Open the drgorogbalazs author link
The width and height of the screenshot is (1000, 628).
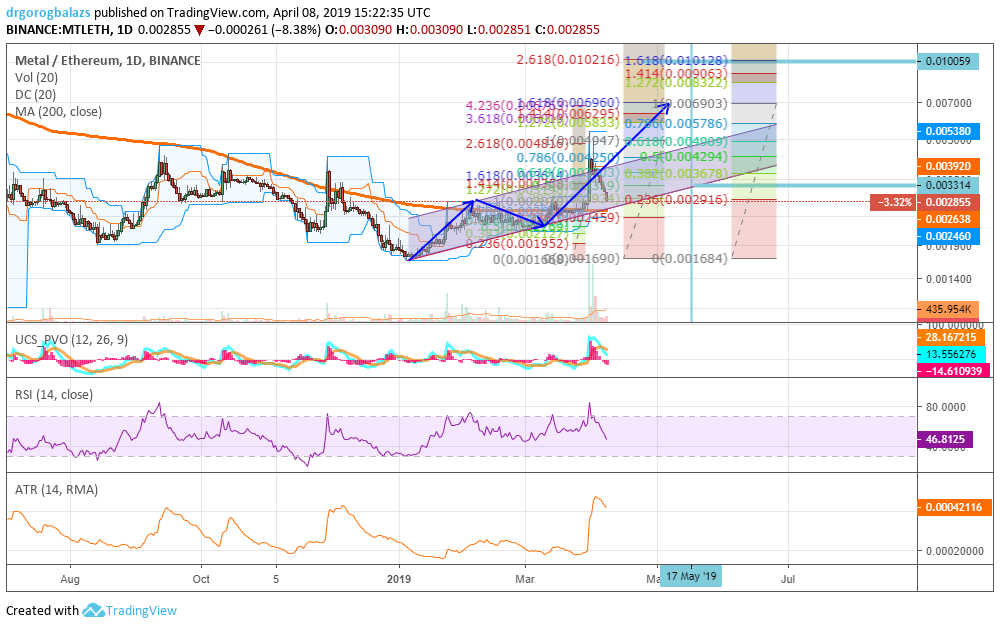(49, 12)
